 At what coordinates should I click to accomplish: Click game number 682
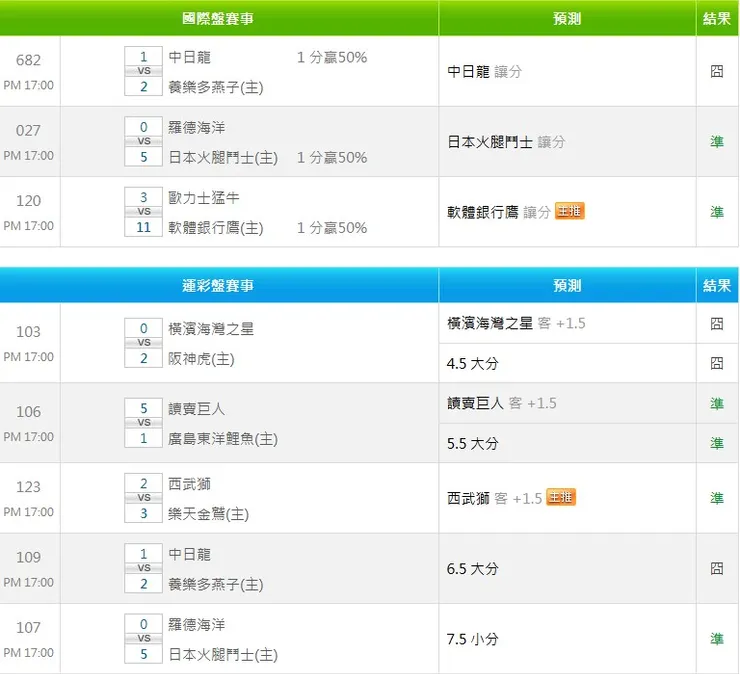[28, 60]
